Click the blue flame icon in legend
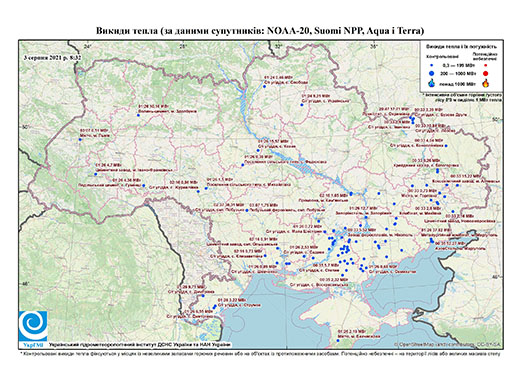The width and height of the screenshot is (520, 368). [x=432, y=83]
